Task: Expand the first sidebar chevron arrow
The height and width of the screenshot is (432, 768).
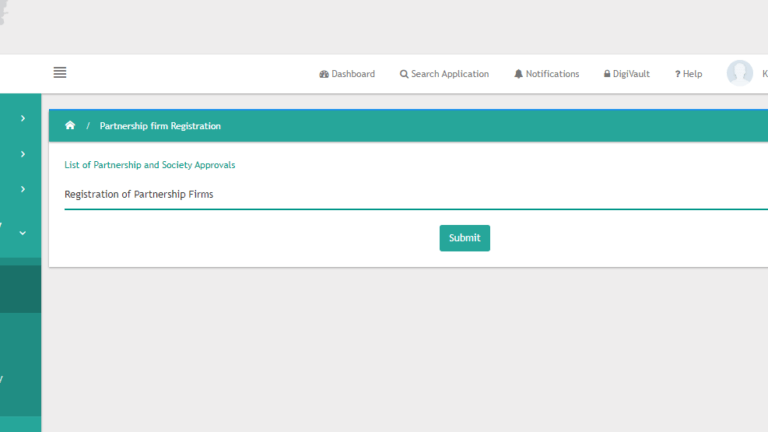Action: [x=22, y=119]
